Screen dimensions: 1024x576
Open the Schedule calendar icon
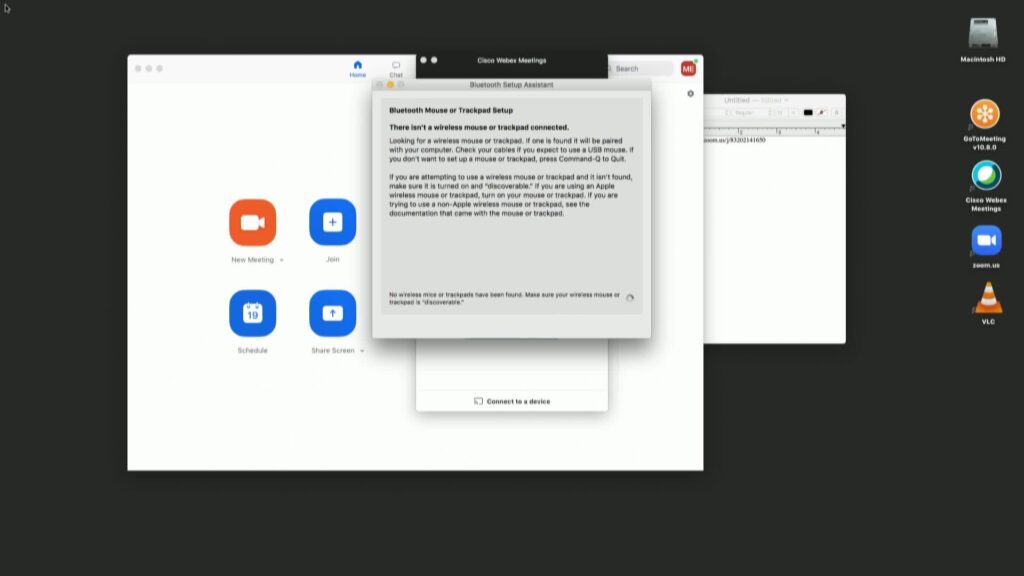(253, 313)
